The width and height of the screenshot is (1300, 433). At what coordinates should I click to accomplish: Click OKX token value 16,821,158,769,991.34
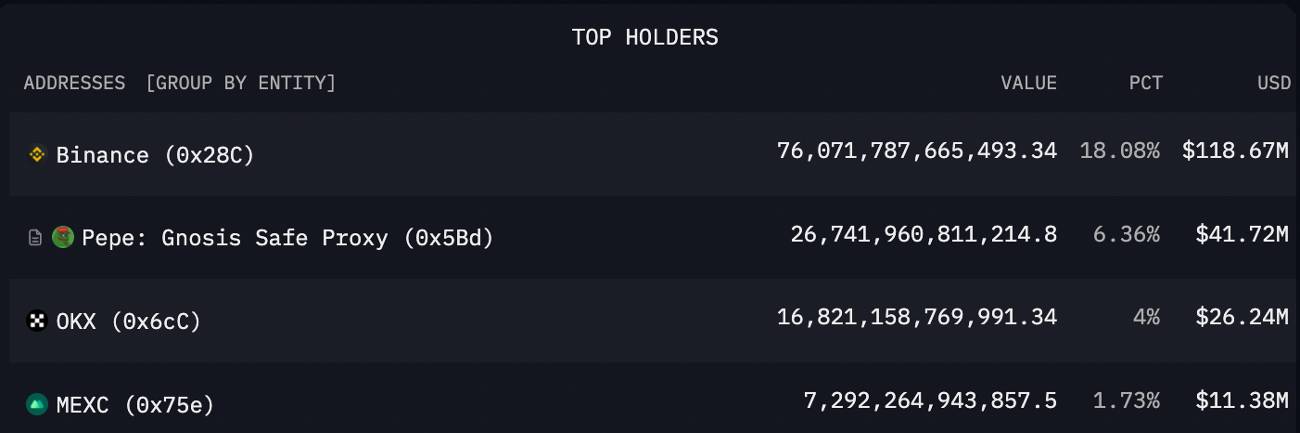tap(917, 317)
